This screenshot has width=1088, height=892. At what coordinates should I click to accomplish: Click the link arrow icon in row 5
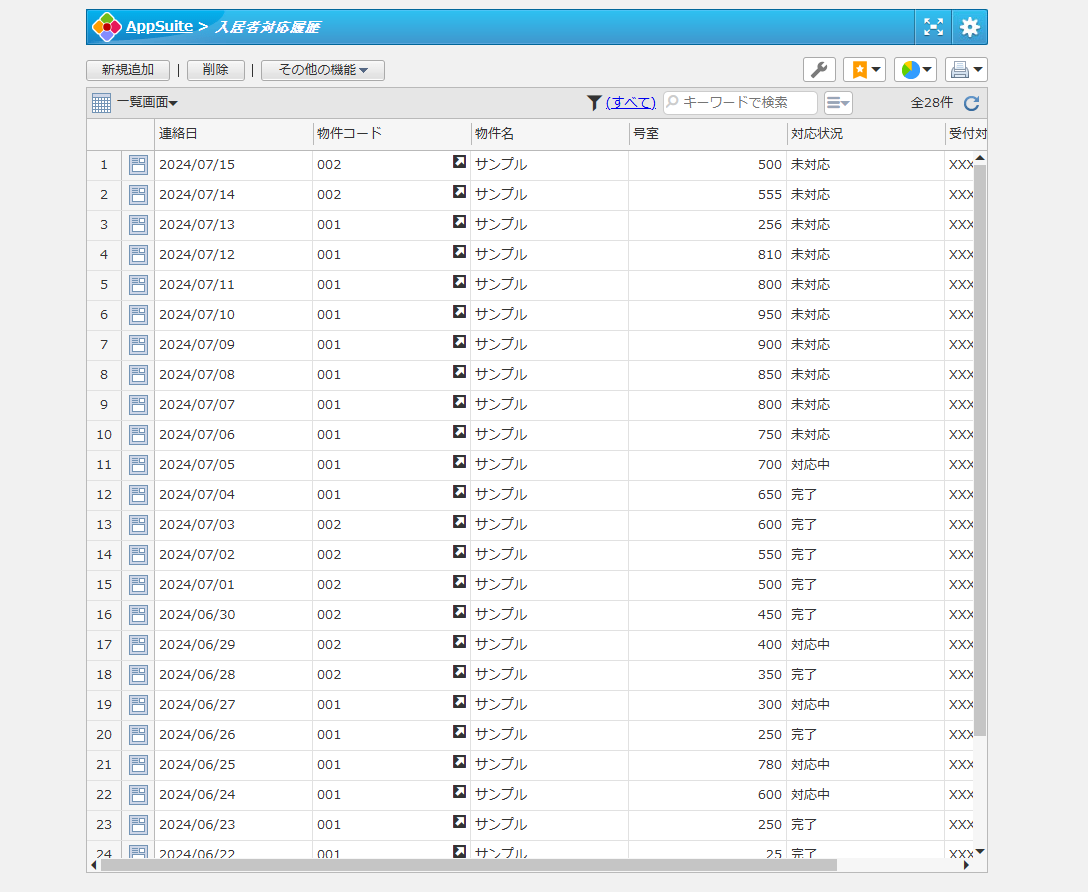pos(459,282)
